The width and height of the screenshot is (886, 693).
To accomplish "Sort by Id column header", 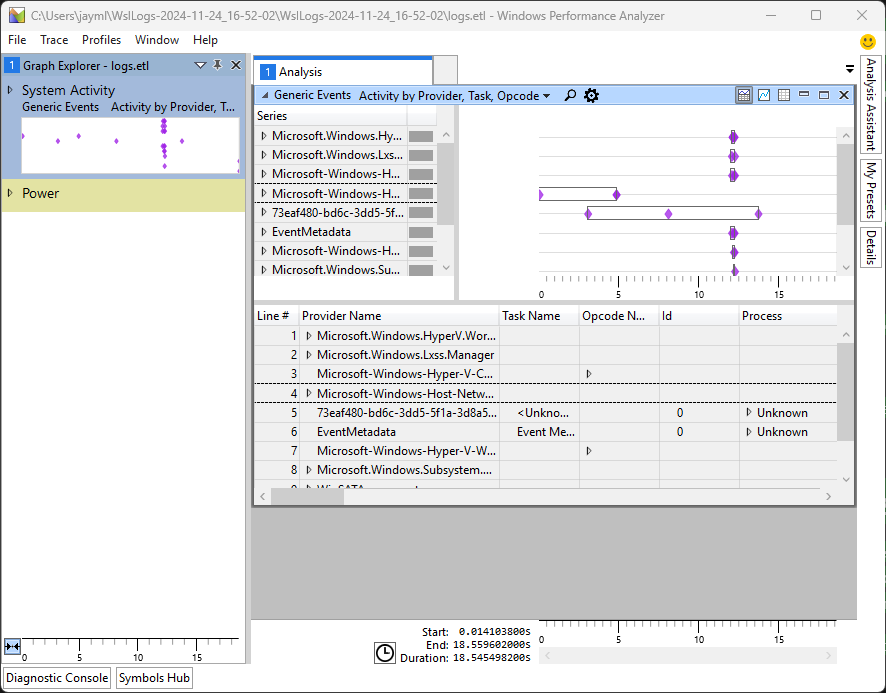I will click(x=699, y=316).
